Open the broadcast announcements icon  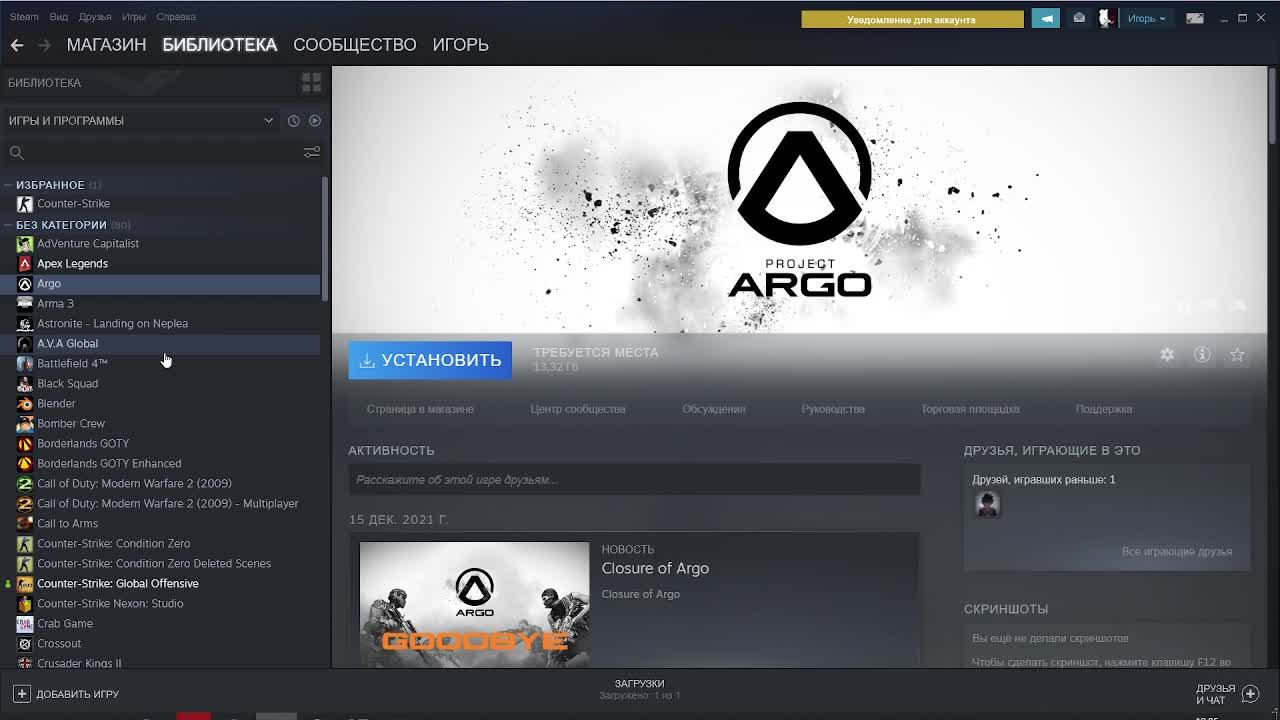pyautogui.click(x=1046, y=18)
